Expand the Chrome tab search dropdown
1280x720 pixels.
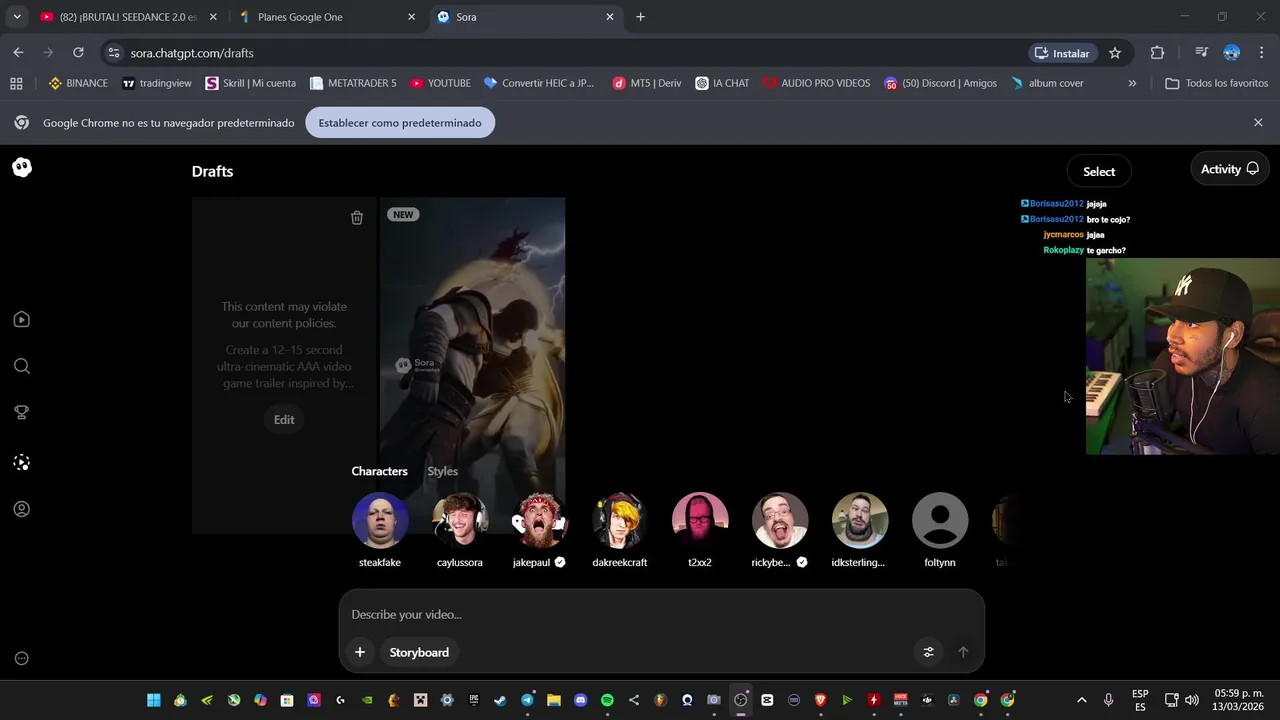tap(17, 17)
